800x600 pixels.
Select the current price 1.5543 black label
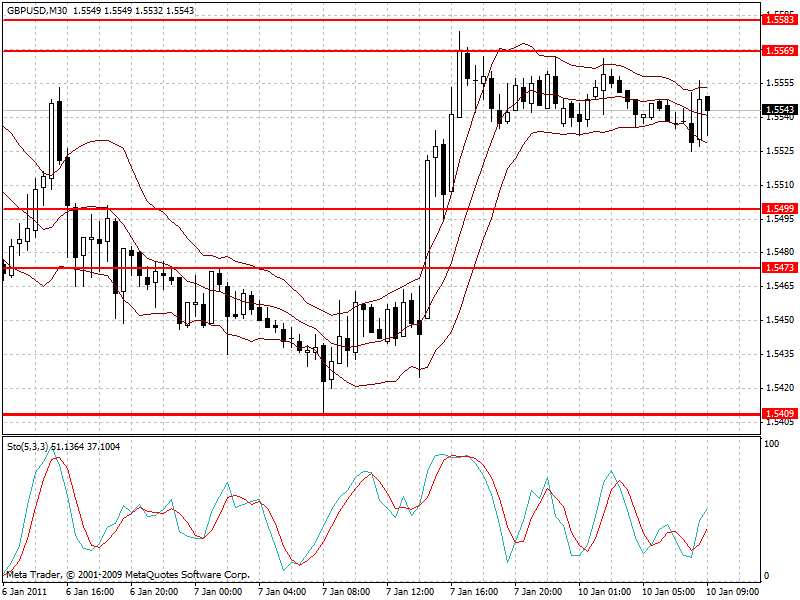[779, 110]
